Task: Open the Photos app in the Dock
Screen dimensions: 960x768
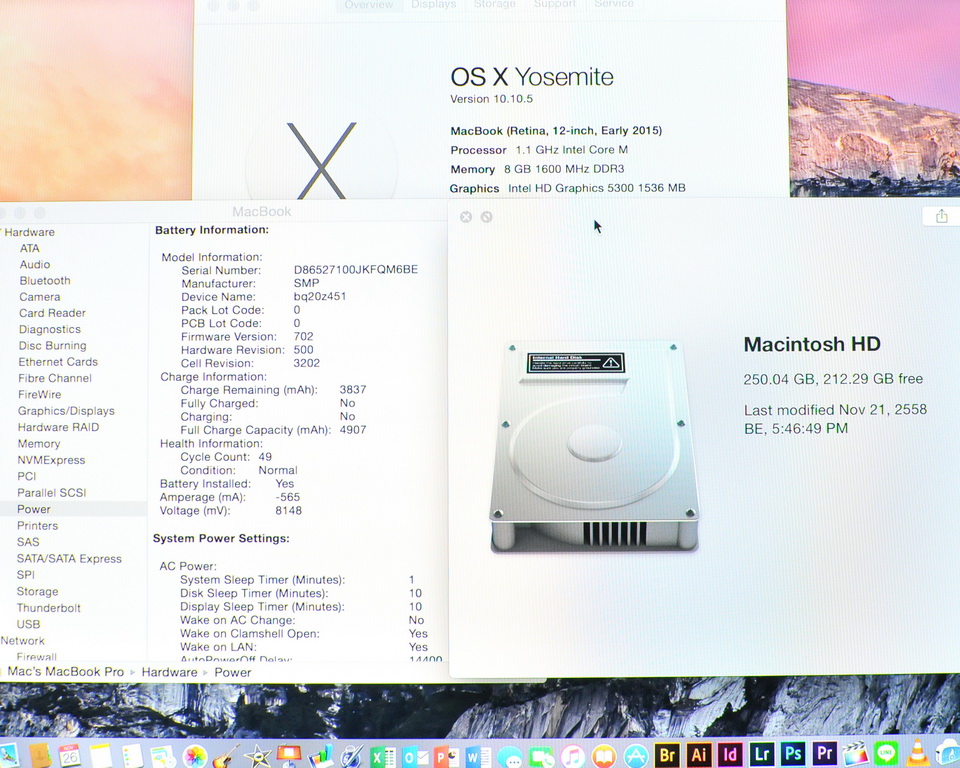Action: point(195,756)
